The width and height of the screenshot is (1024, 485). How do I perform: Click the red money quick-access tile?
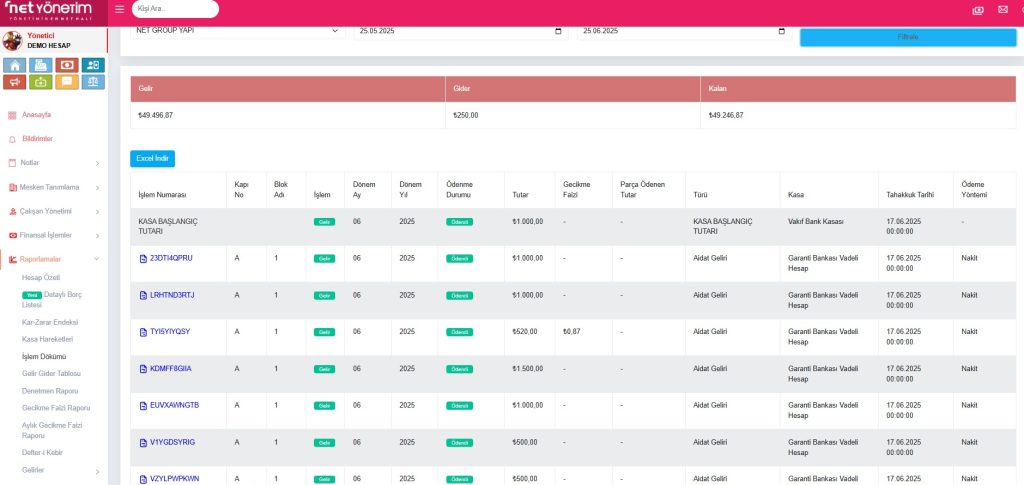click(x=67, y=65)
